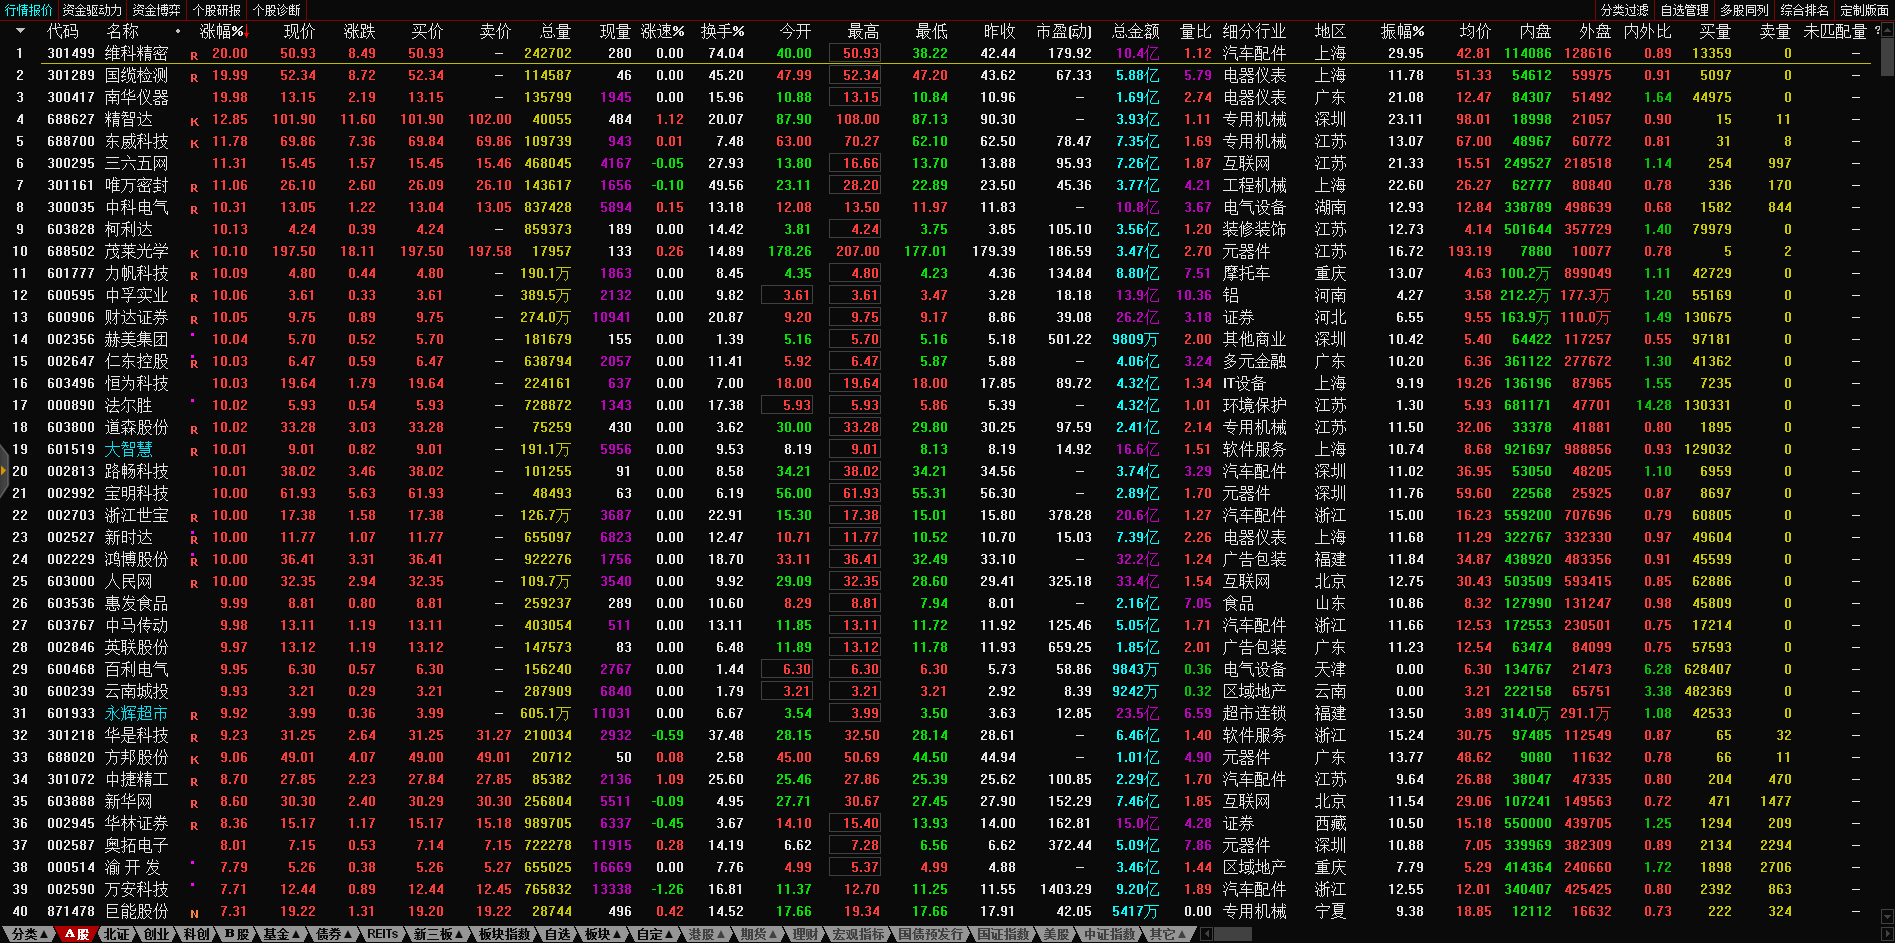Click the dot marker beside 名称 header
The height and width of the screenshot is (943, 1895).
pyautogui.click(x=178, y=32)
